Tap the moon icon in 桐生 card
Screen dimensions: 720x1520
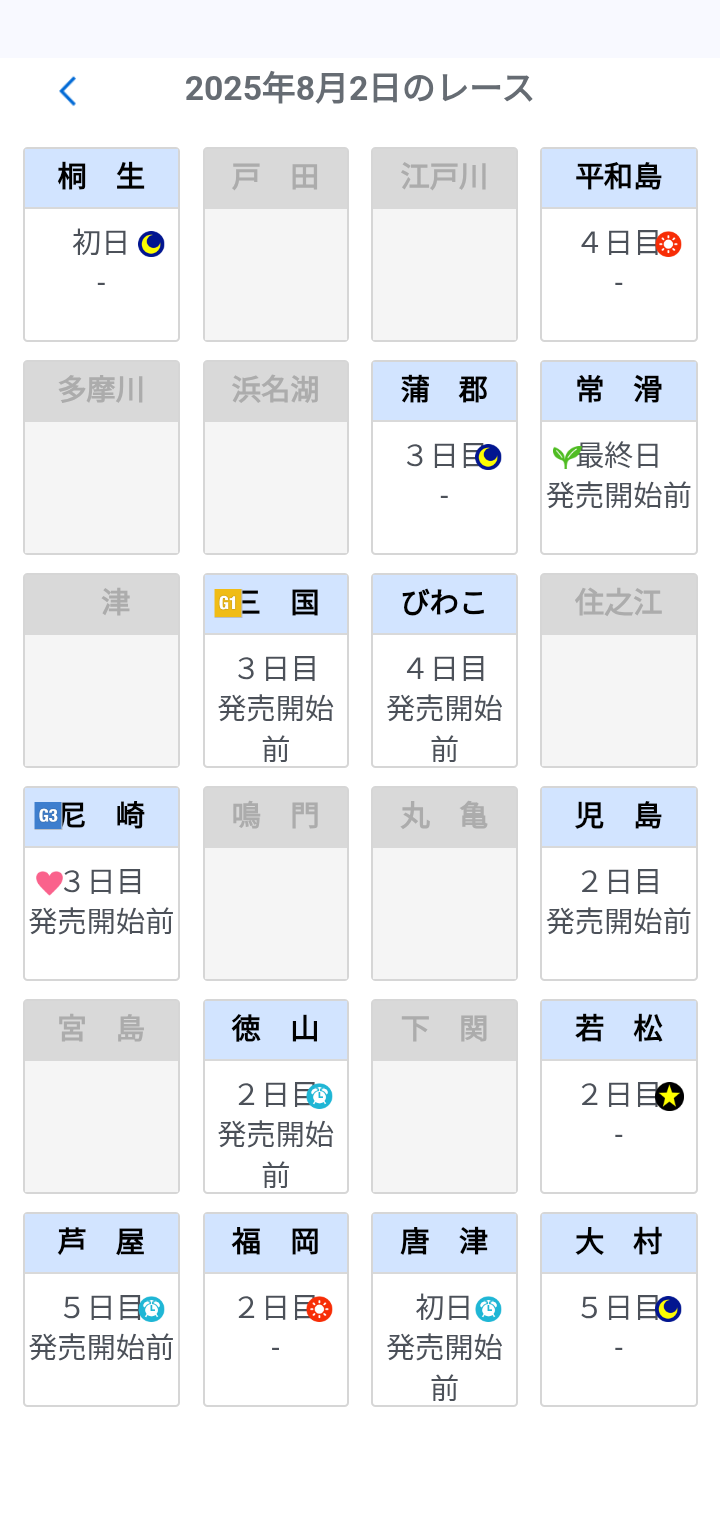[151, 244]
